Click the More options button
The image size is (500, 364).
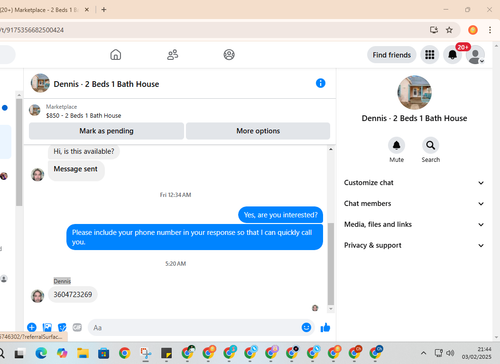tap(258, 131)
